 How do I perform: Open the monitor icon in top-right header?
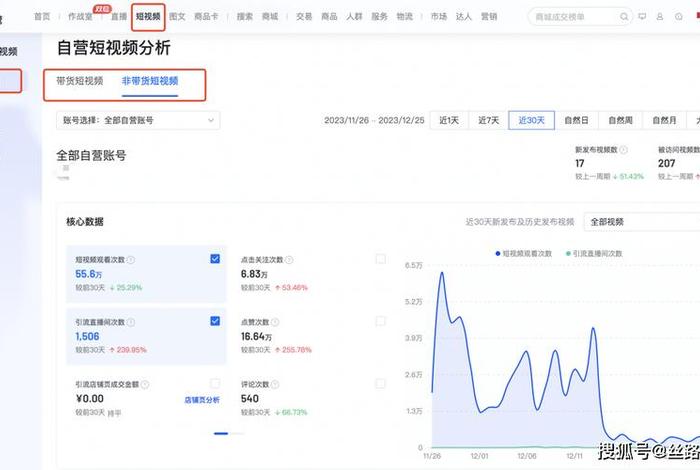[643, 17]
